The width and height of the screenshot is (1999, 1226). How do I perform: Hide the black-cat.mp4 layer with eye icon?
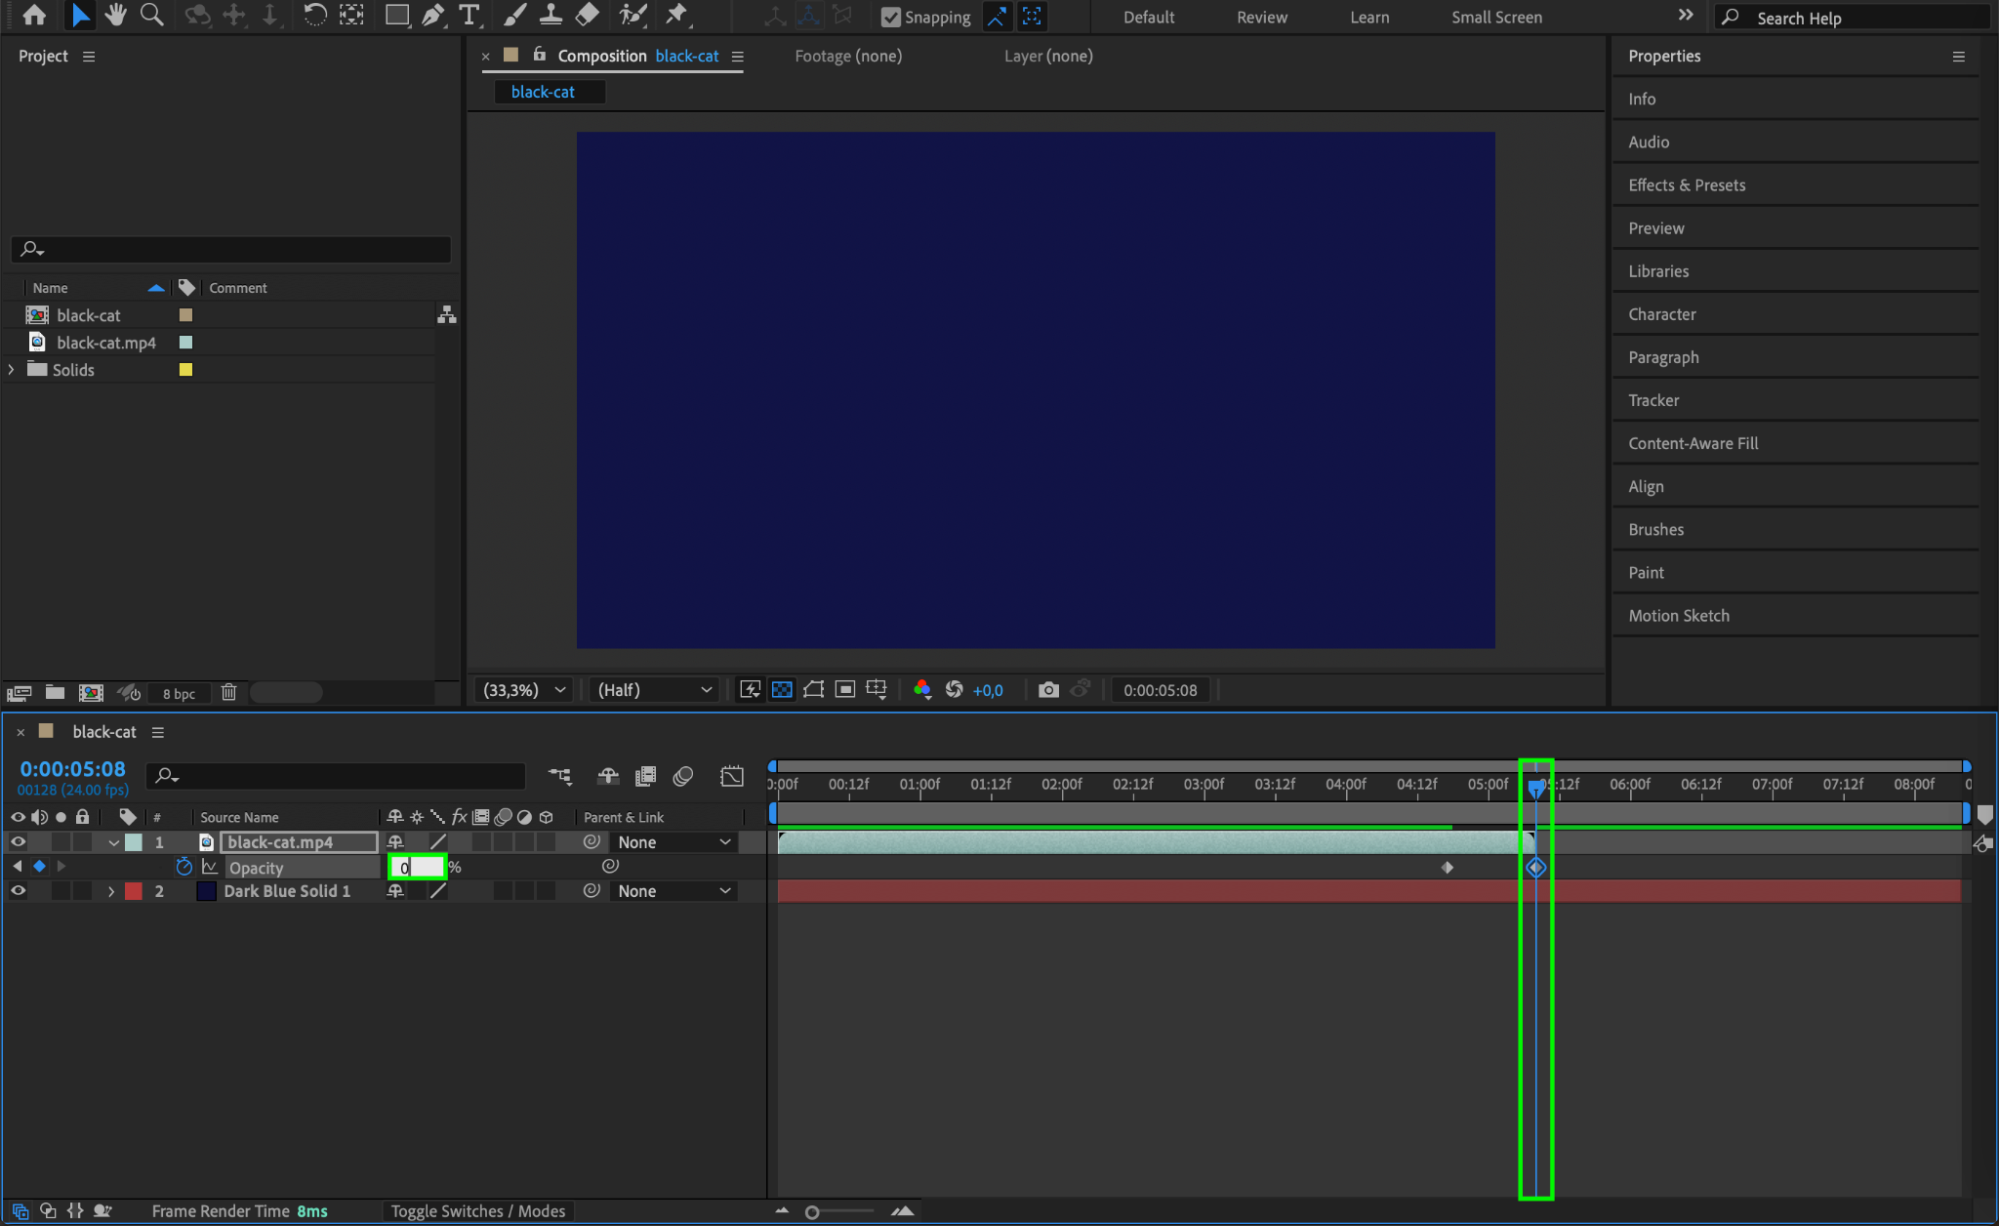coord(18,842)
